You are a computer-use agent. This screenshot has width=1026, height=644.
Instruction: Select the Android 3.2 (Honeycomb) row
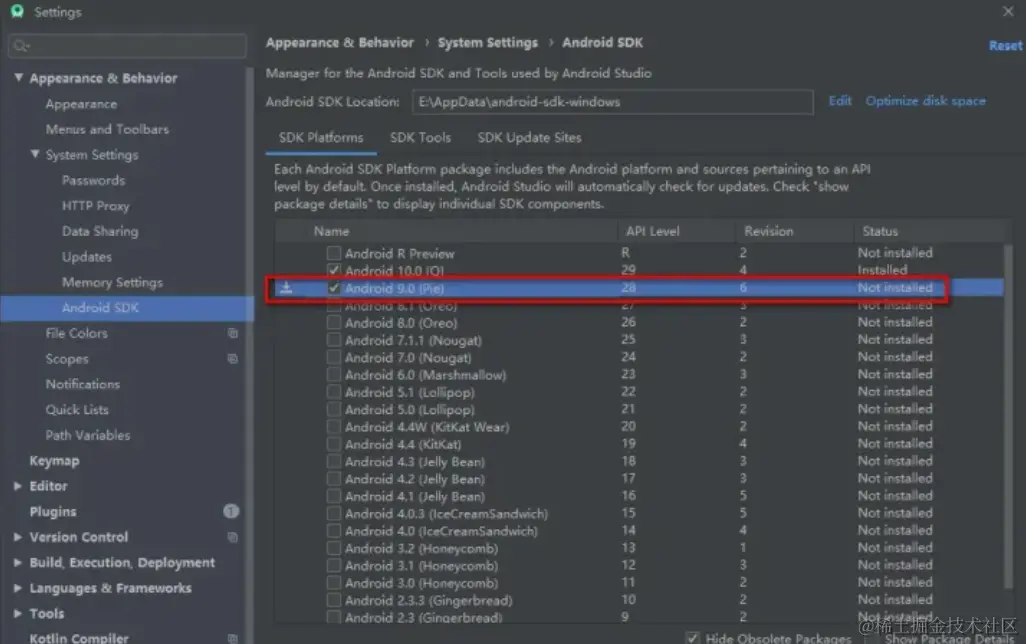coord(639,548)
